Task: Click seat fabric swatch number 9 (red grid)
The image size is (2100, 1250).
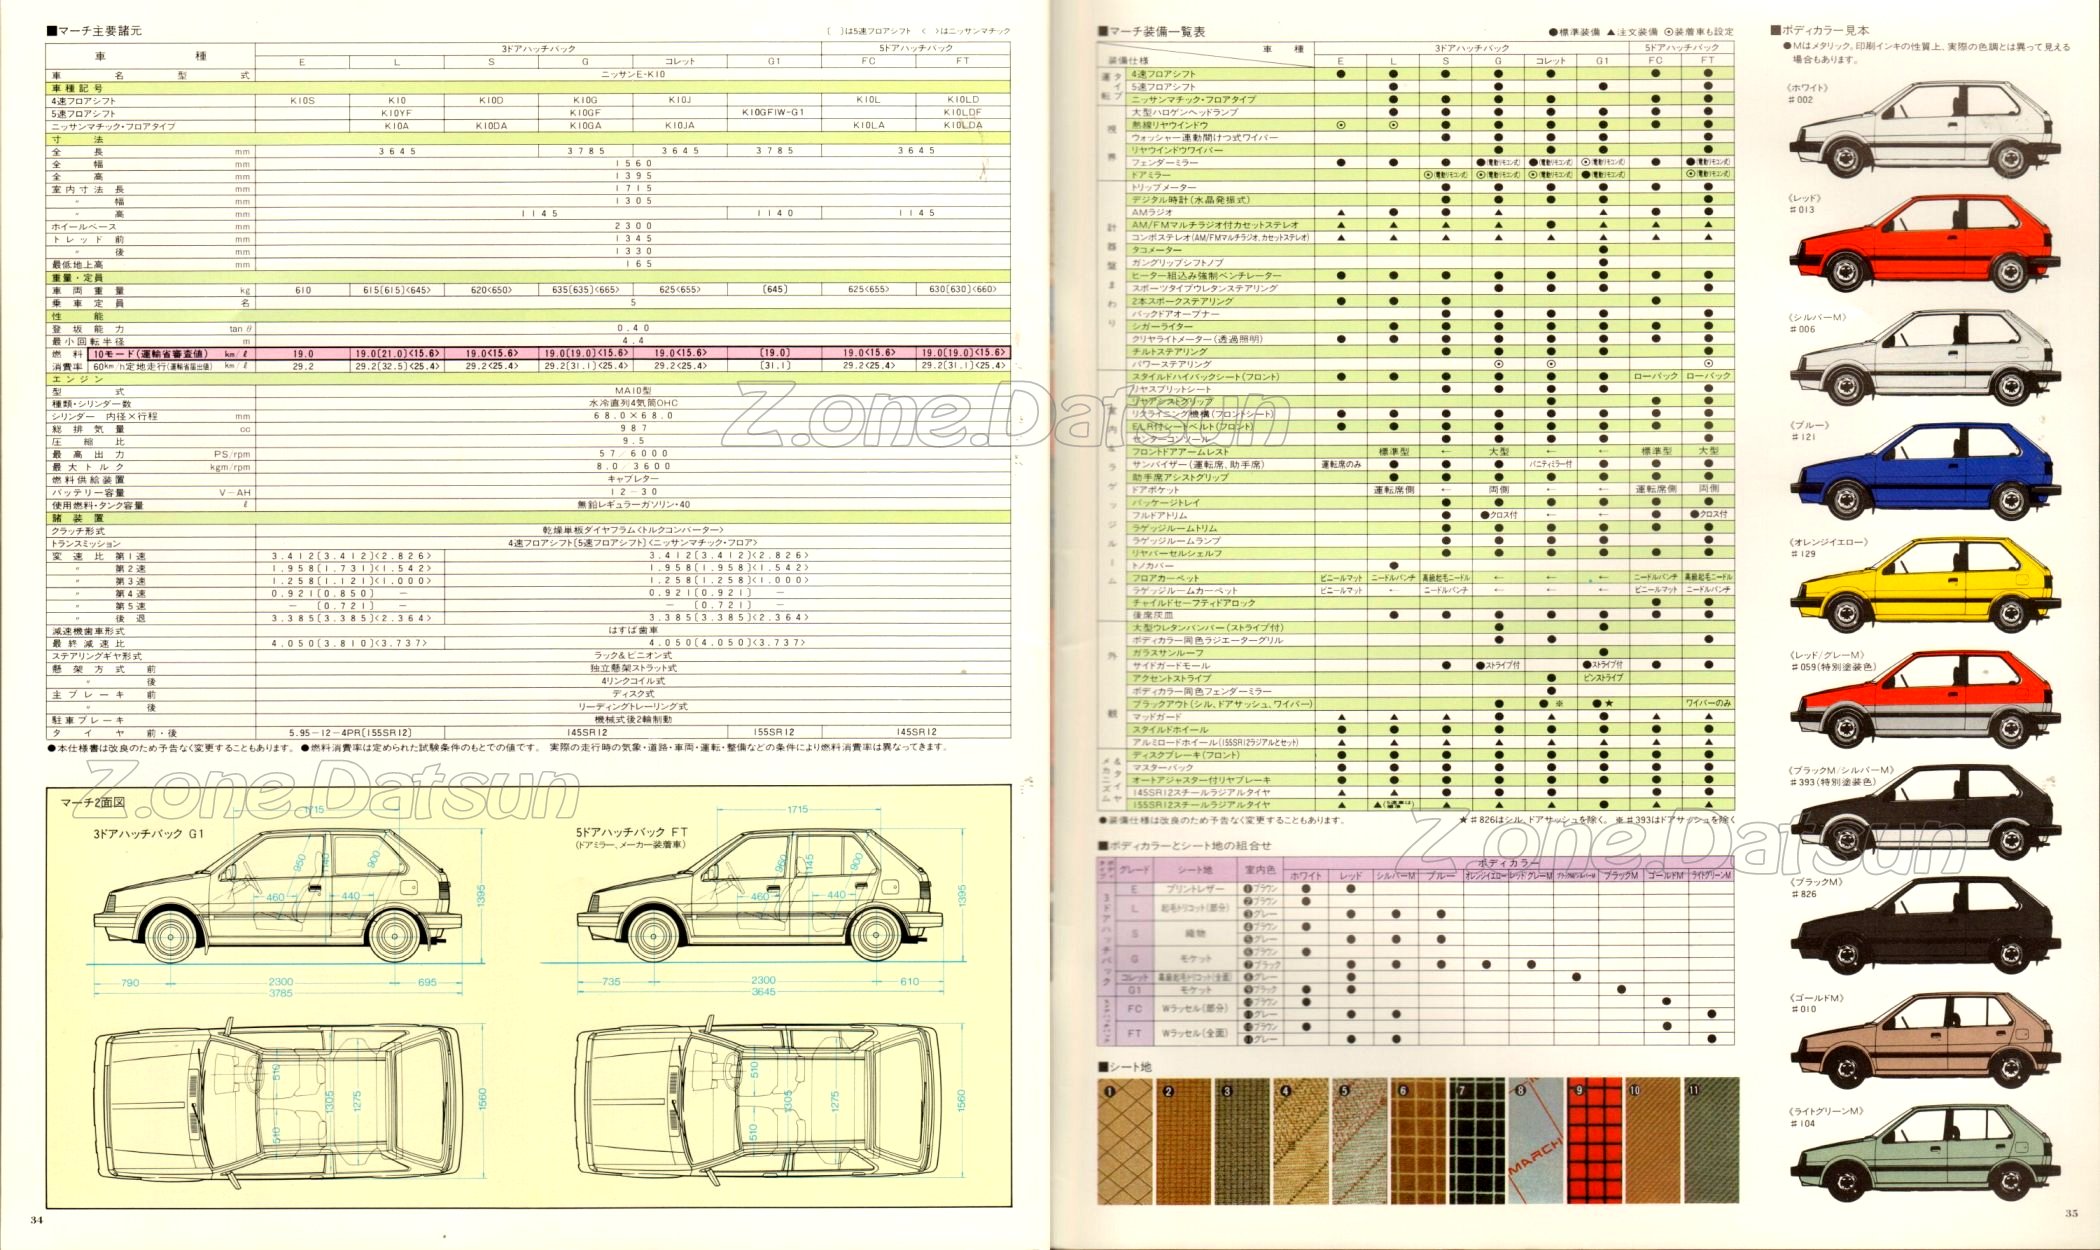Action: coord(1595,1140)
